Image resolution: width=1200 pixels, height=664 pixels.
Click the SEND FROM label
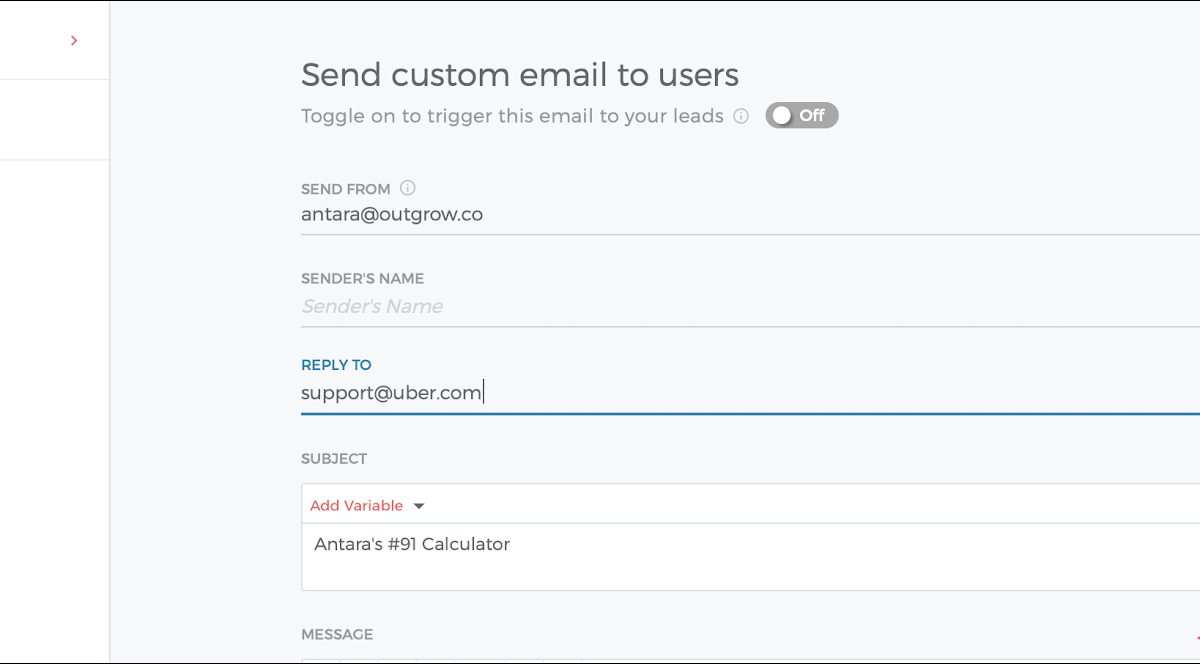coord(345,189)
